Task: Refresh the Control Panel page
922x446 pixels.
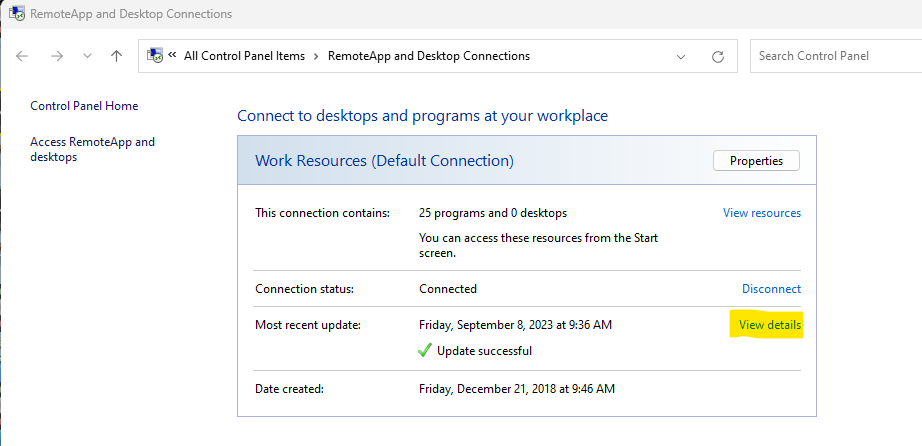Action: [x=717, y=56]
